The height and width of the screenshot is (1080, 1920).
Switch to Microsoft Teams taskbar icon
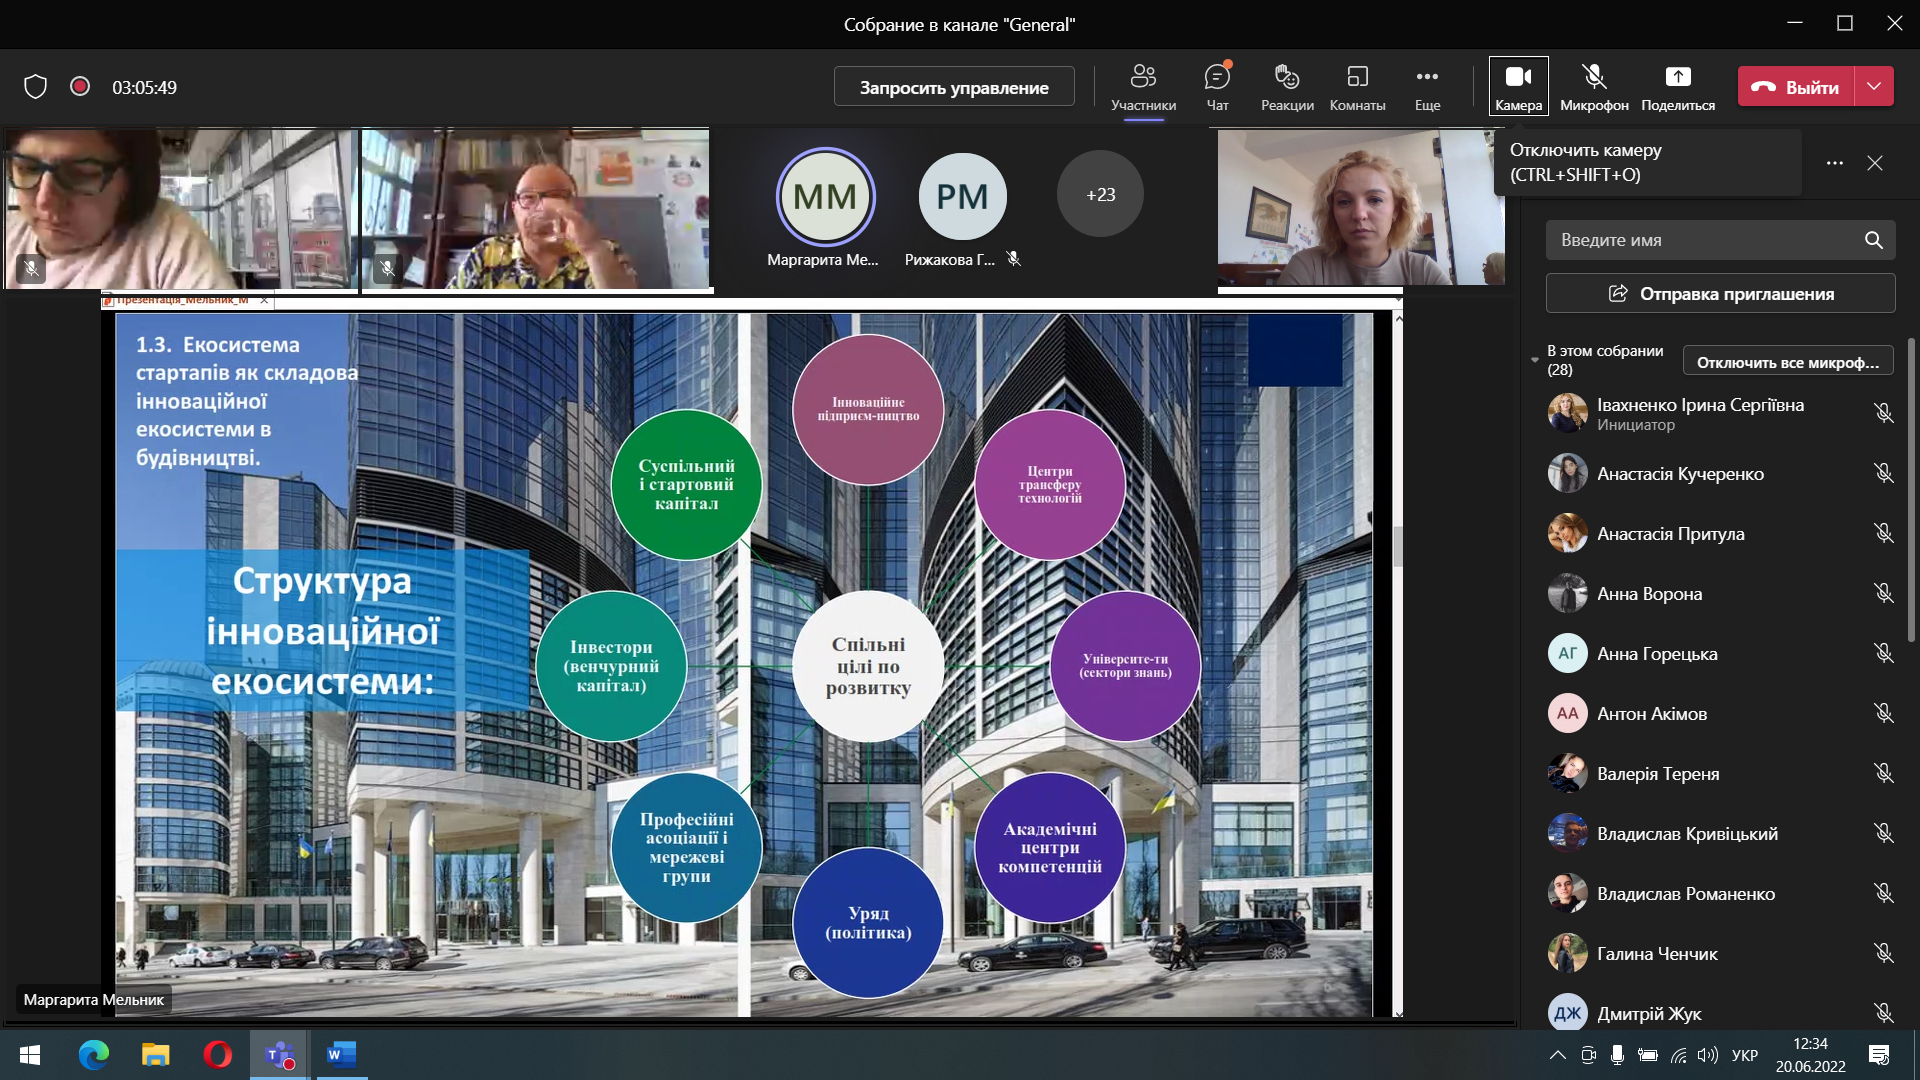tap(279, 1055)
